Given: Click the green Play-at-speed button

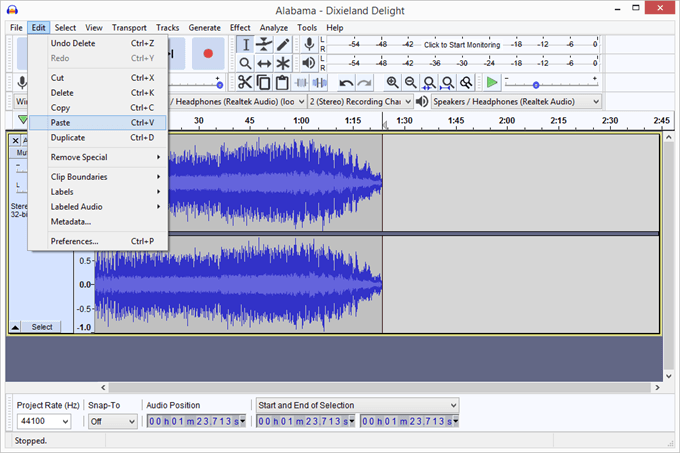Looking at the screenshot, I should (x=492, y=82).
